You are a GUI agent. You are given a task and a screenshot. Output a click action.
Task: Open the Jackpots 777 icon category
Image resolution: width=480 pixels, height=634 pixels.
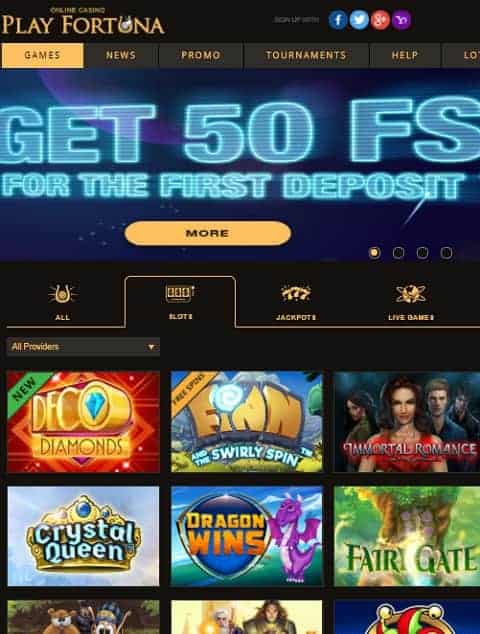[296, 294]
